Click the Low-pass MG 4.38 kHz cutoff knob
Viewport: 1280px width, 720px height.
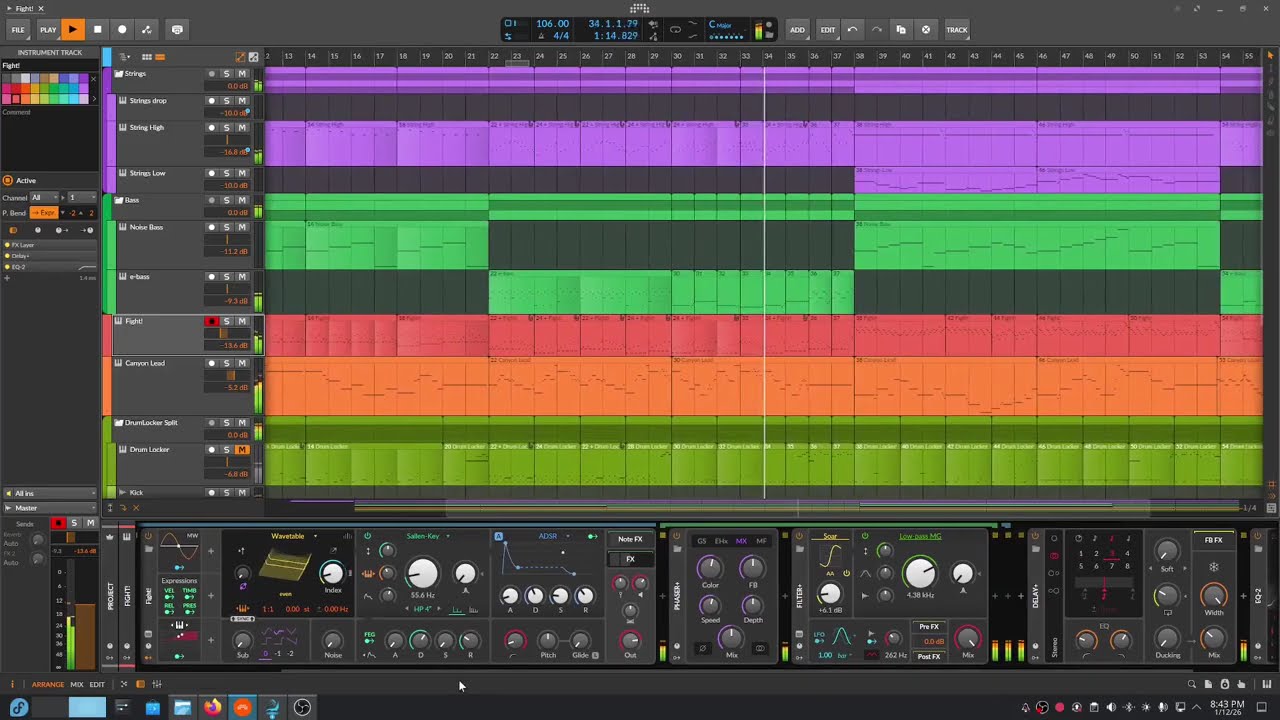click(919, 573)
